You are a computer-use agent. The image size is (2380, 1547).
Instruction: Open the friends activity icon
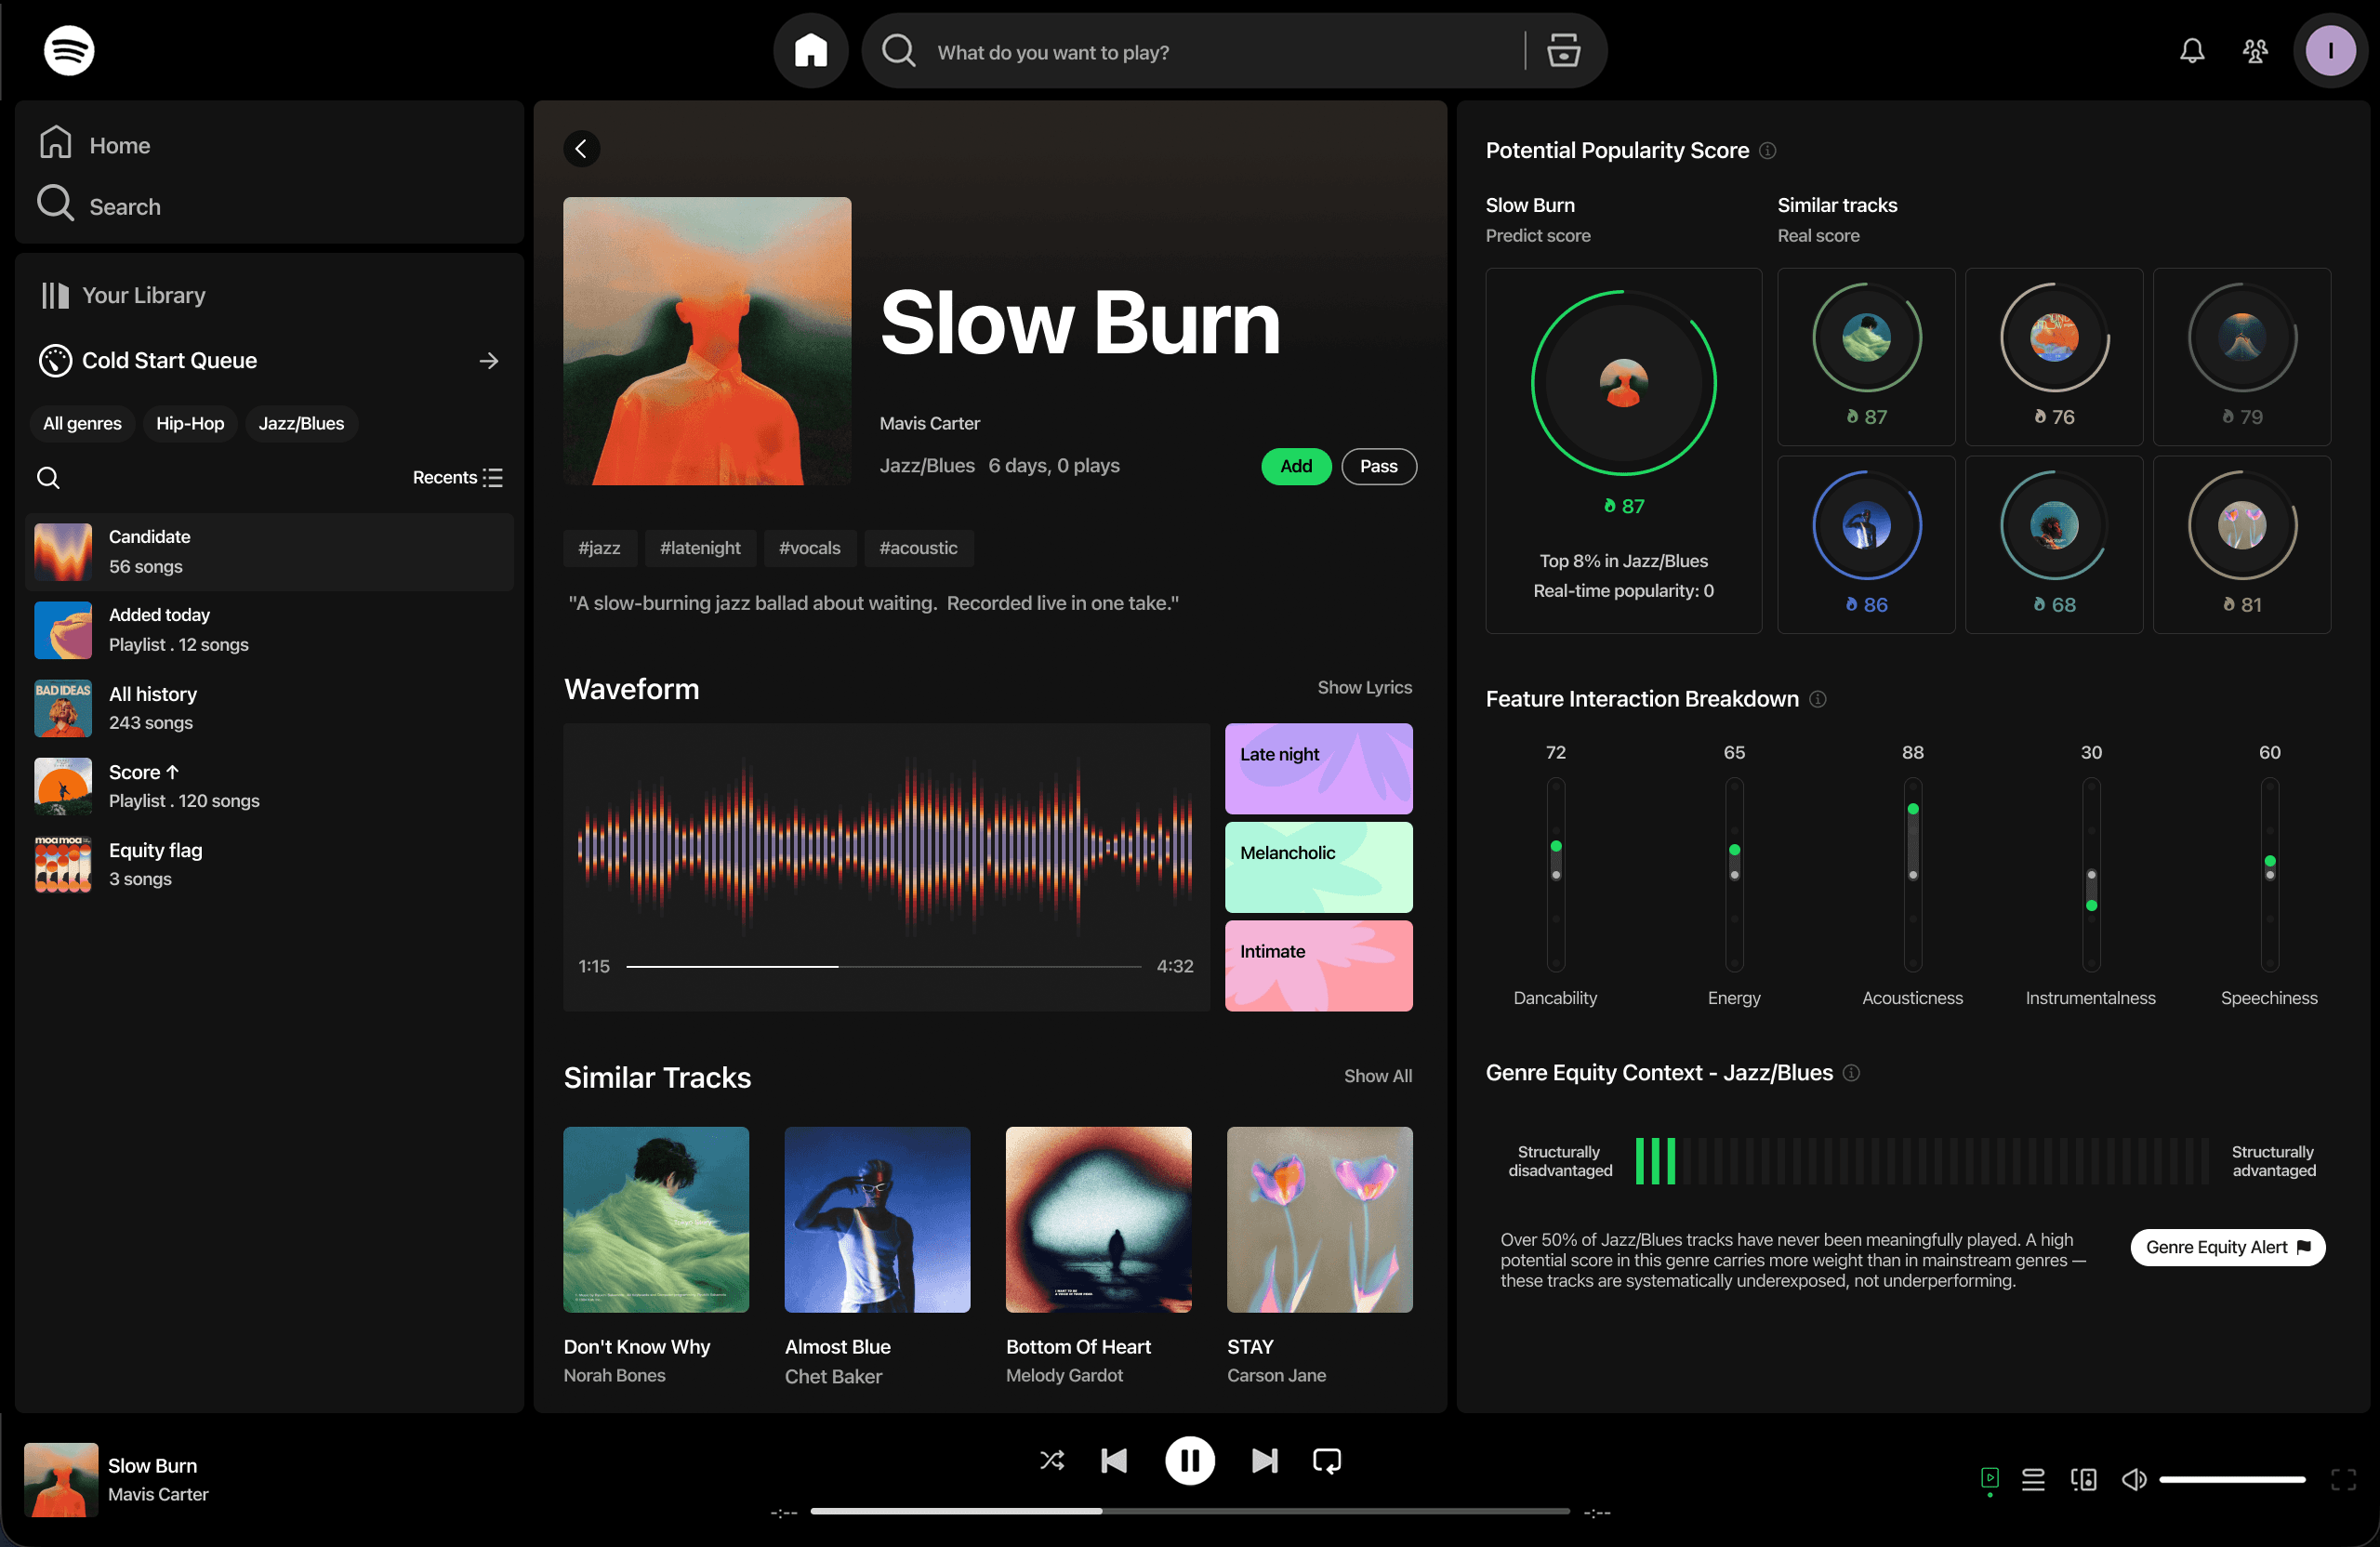pos(2255,50)
